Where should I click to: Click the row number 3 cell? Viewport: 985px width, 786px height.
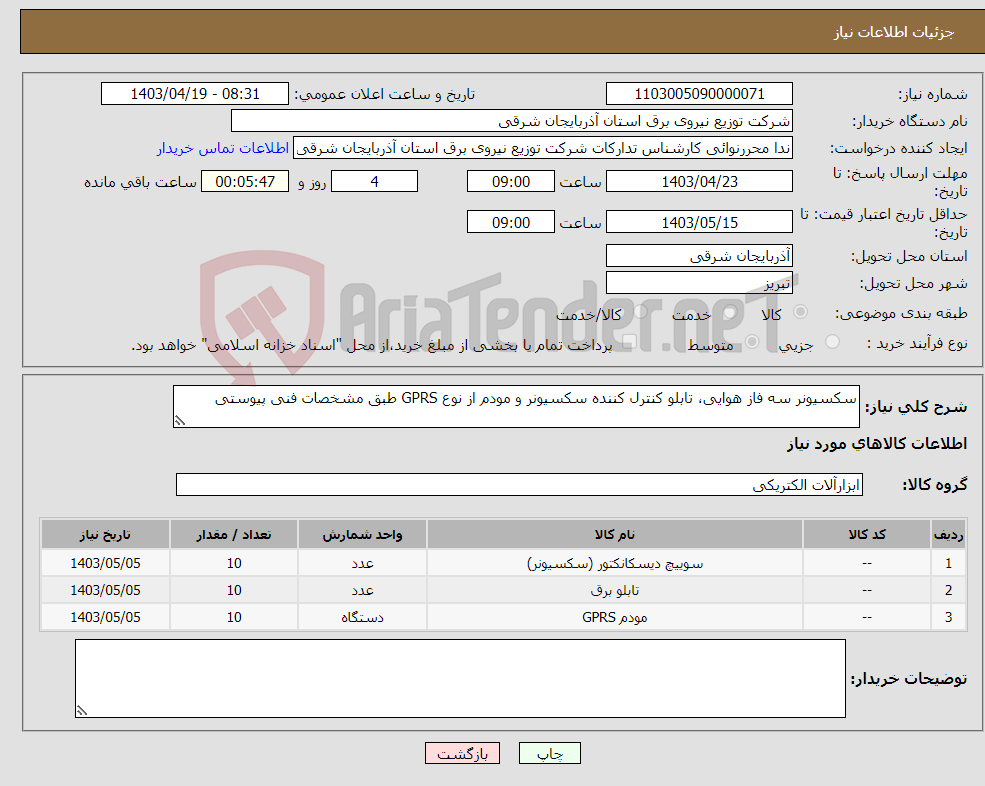tap(949, 618)
